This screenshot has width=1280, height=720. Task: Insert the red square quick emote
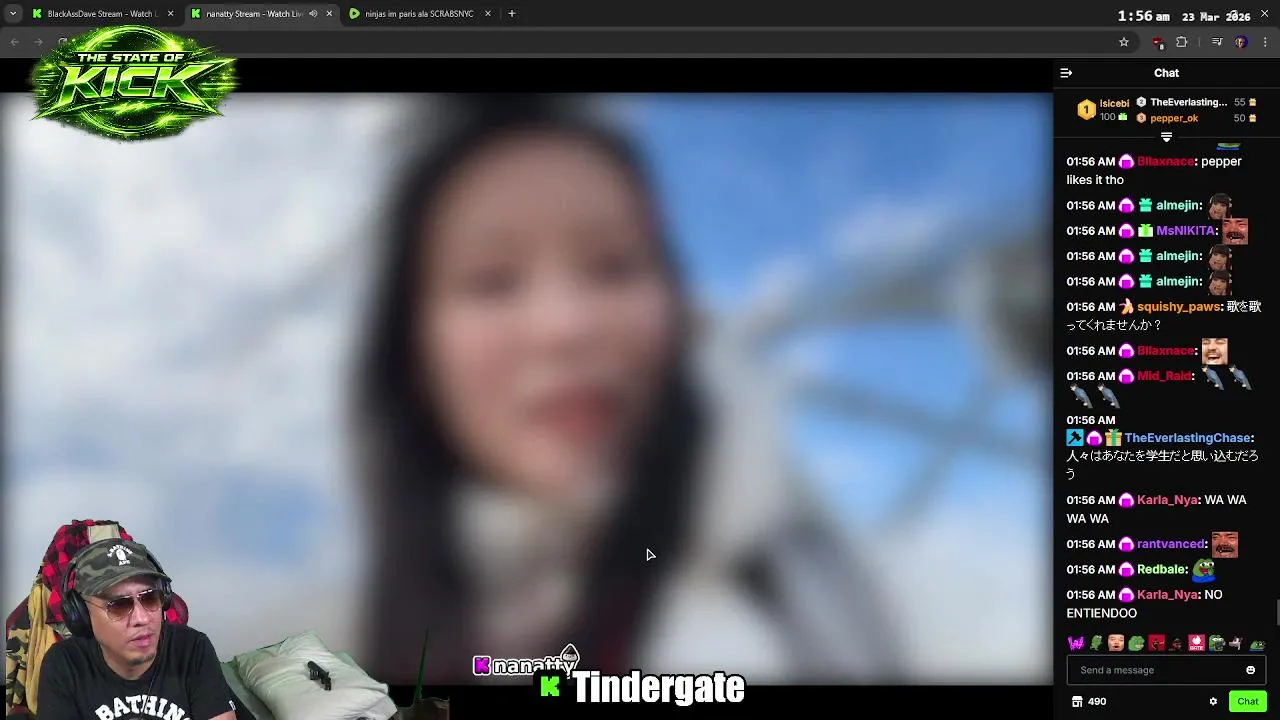coord(1156,643)
